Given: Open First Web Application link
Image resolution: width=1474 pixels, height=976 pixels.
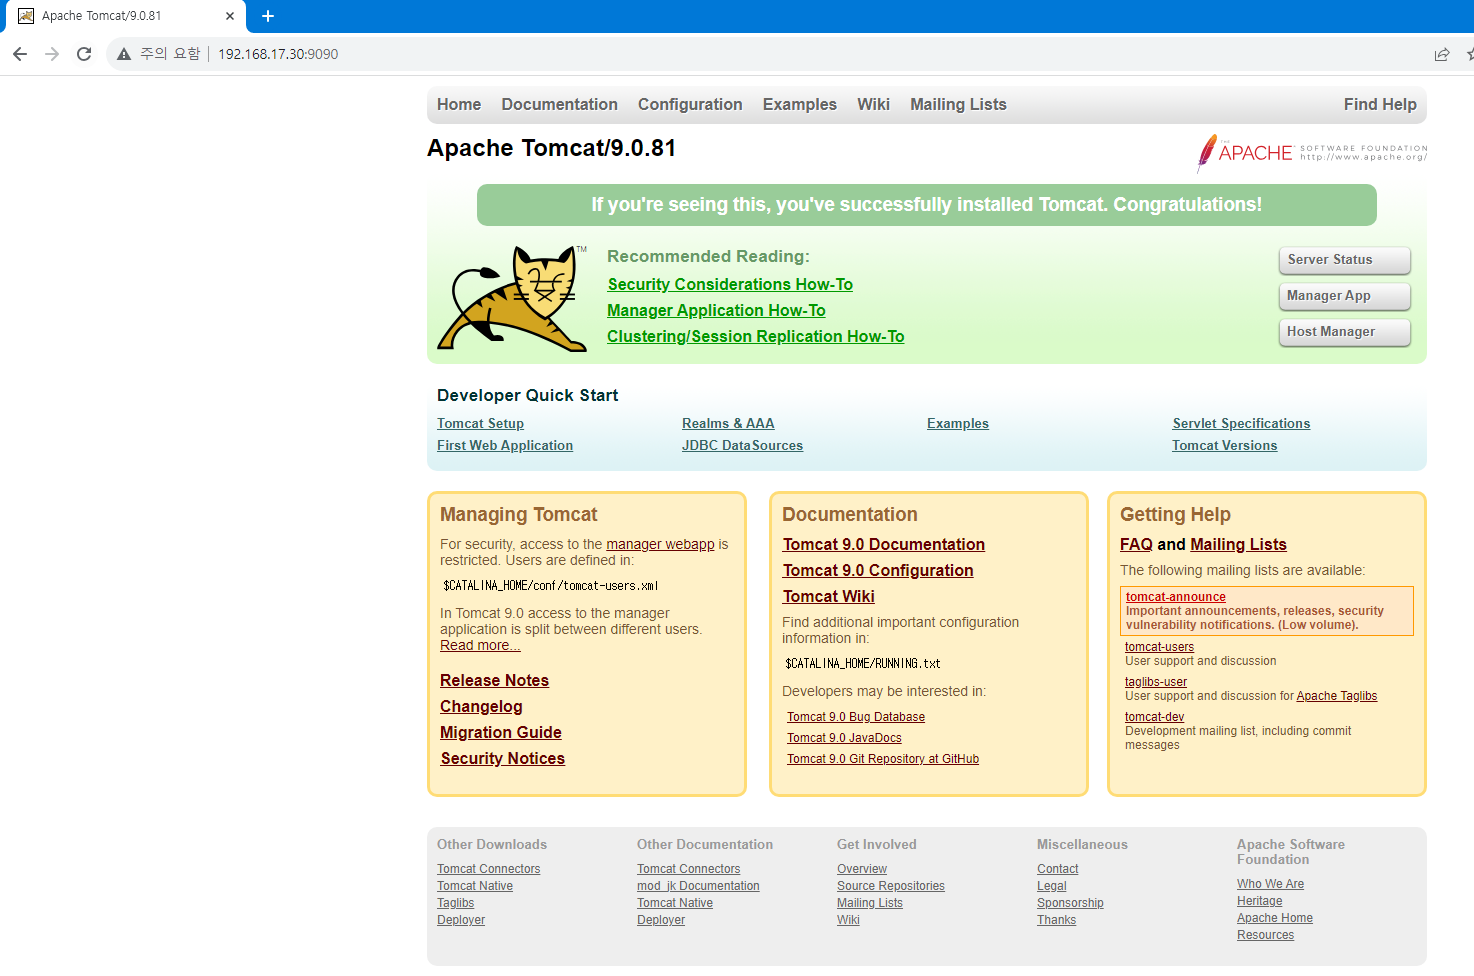Looking at the screenshot, I should pos(505,446).
